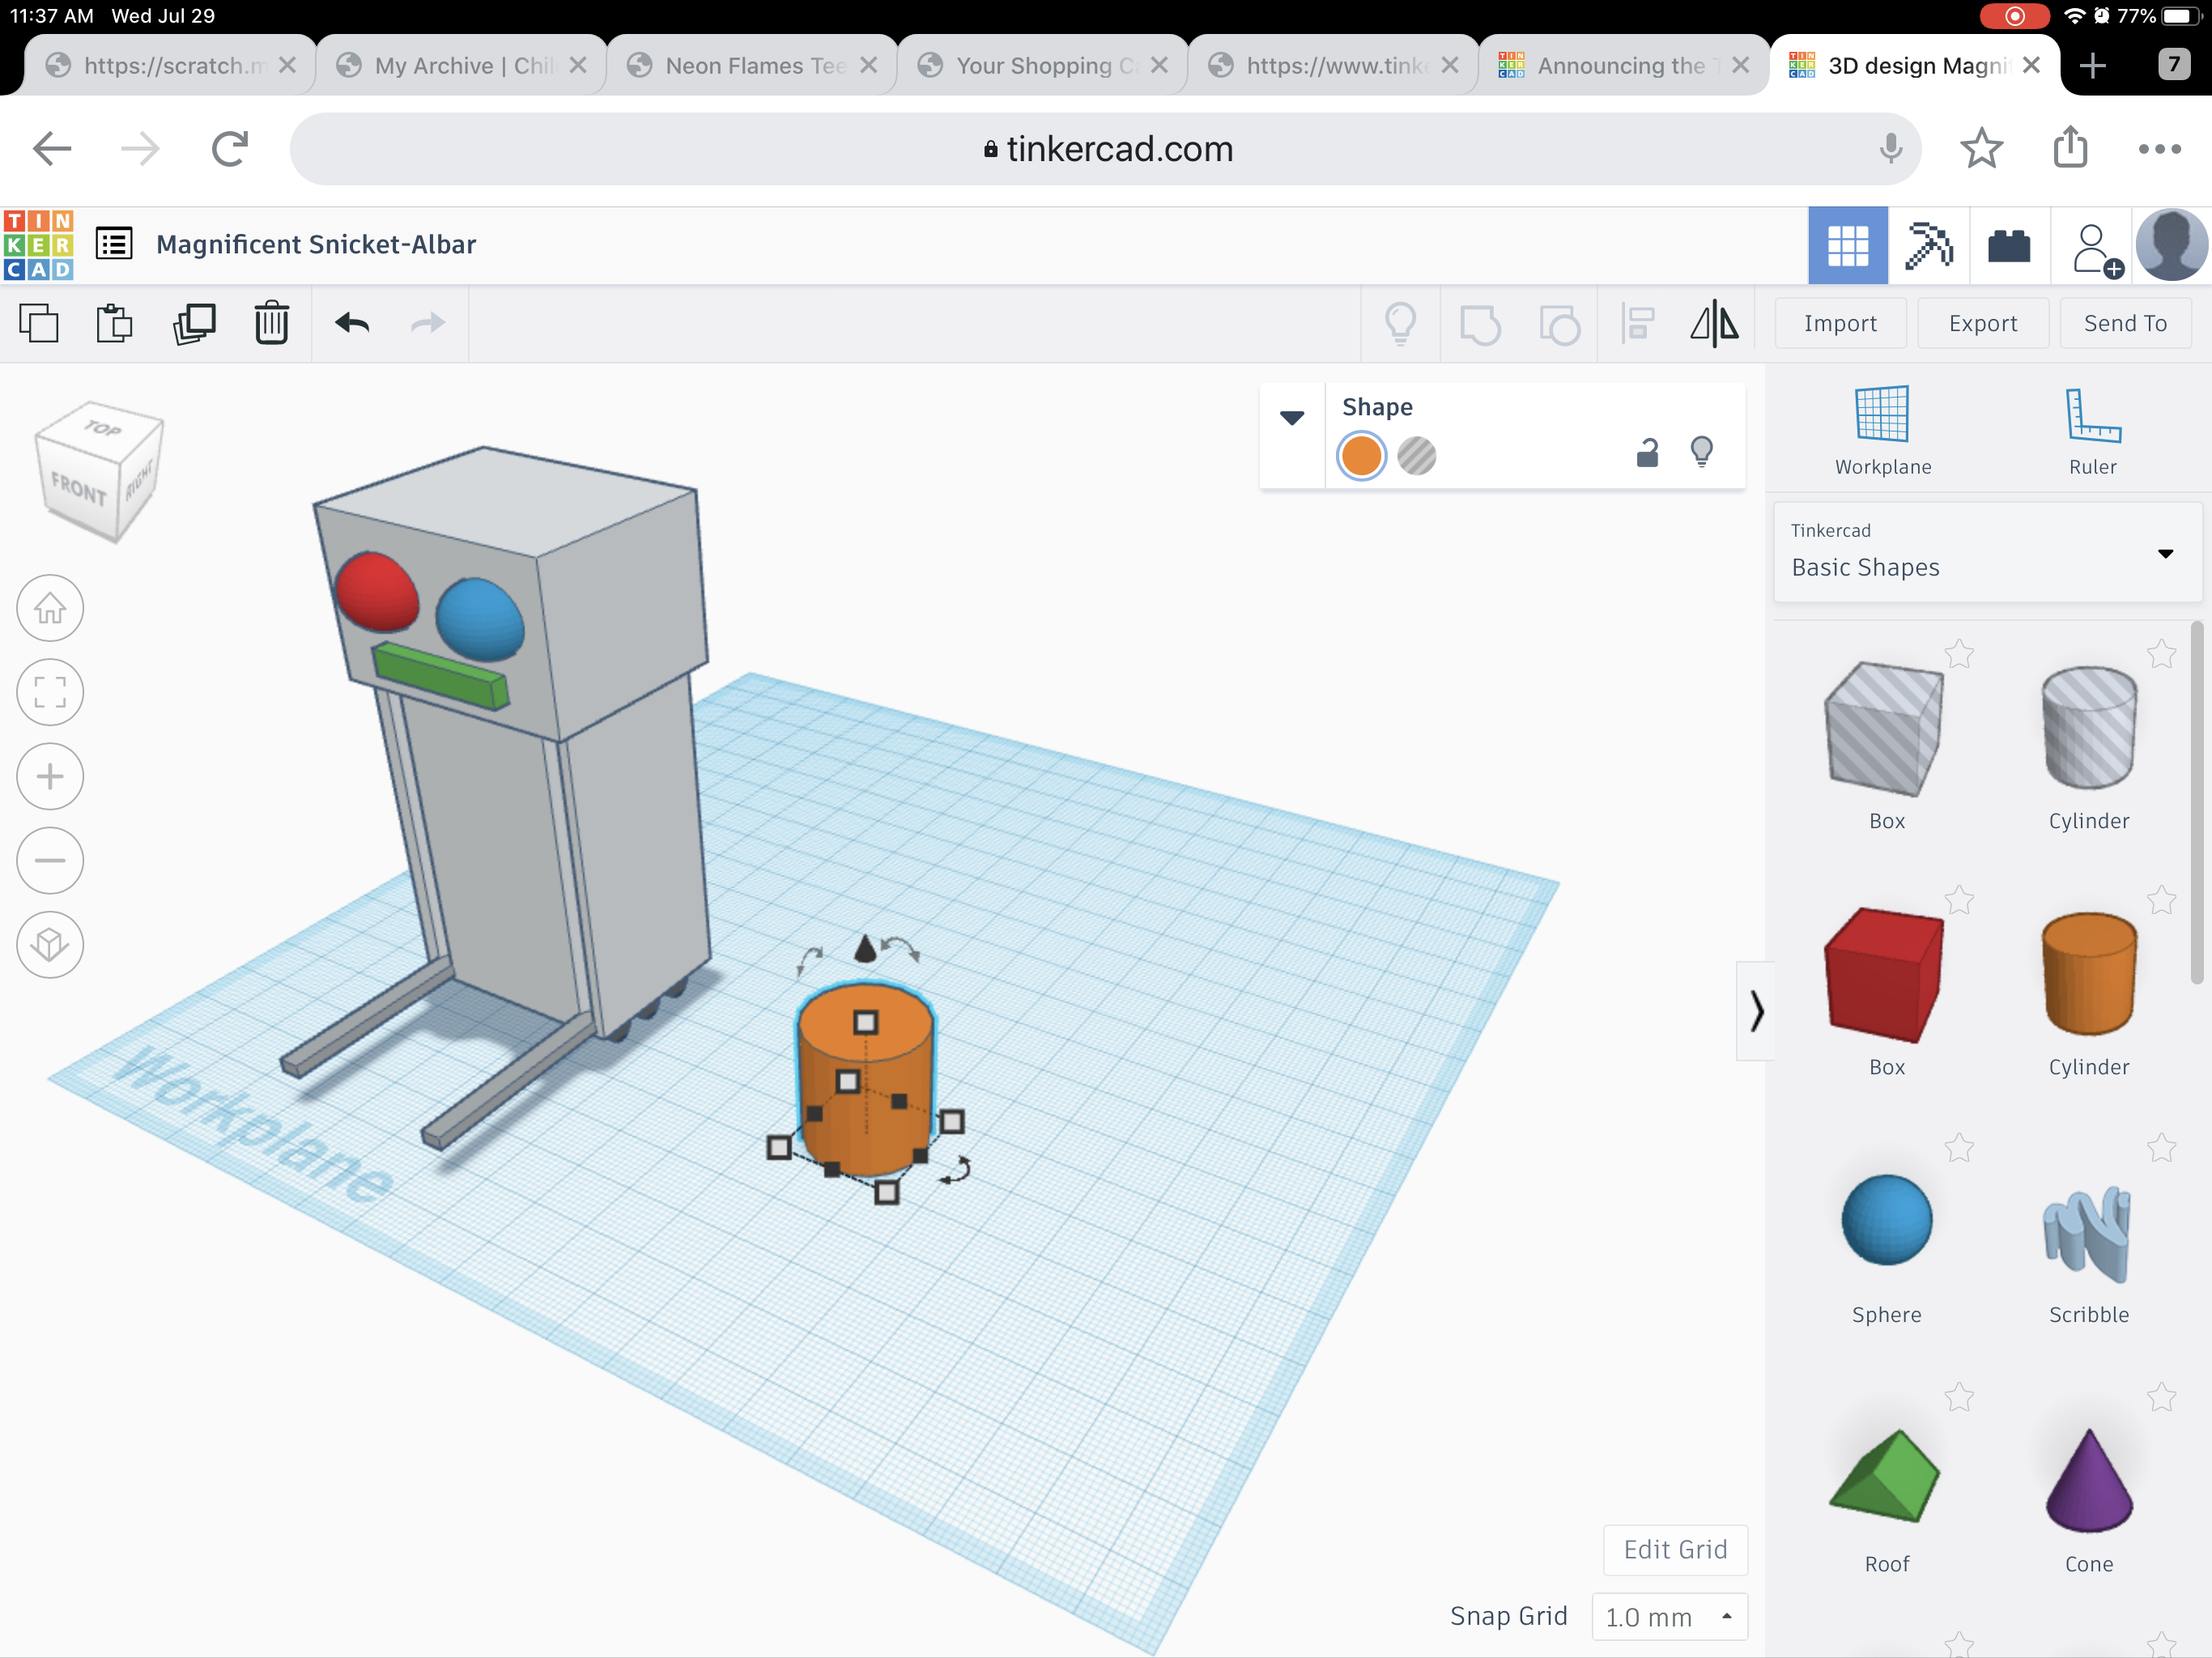The height and width of the screenshot is (1658, 2212).
Task: Close the 3D design Magnificent tab
Action: 2031,65
